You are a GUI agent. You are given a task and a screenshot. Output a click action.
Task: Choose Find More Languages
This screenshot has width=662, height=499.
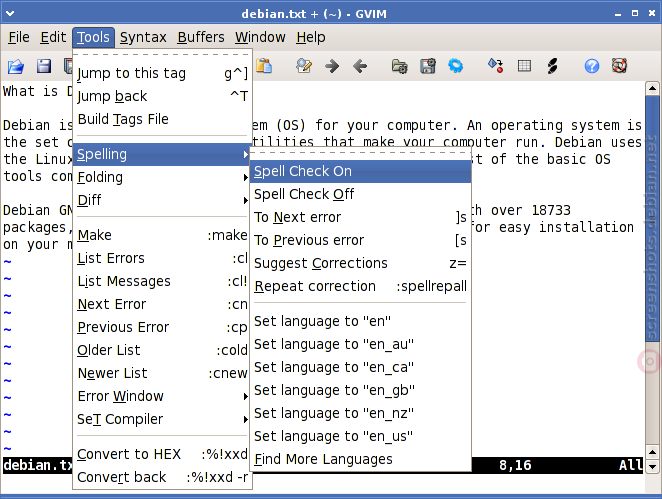(360, 459)
